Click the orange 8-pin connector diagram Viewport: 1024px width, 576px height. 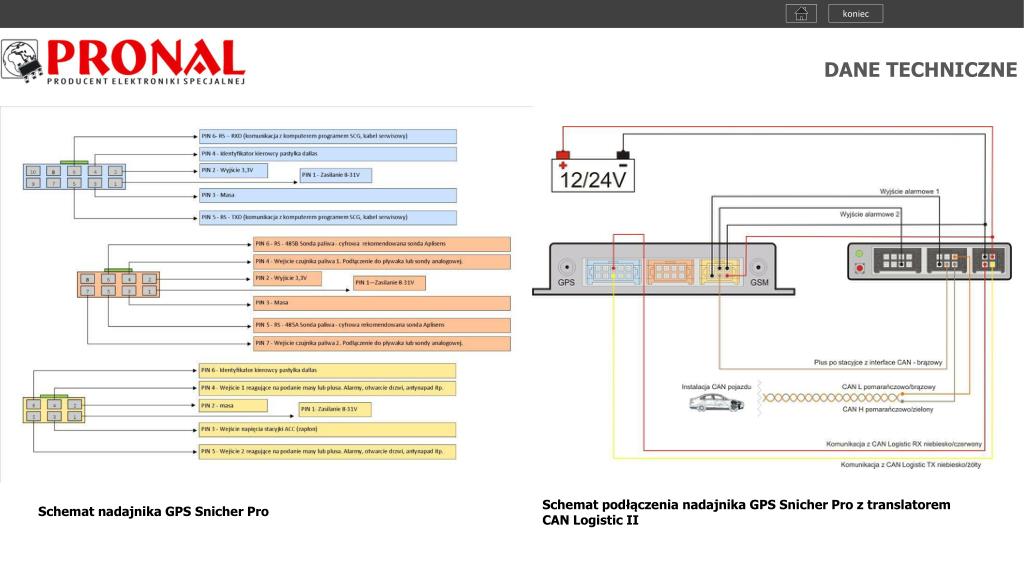click(118, 284)
